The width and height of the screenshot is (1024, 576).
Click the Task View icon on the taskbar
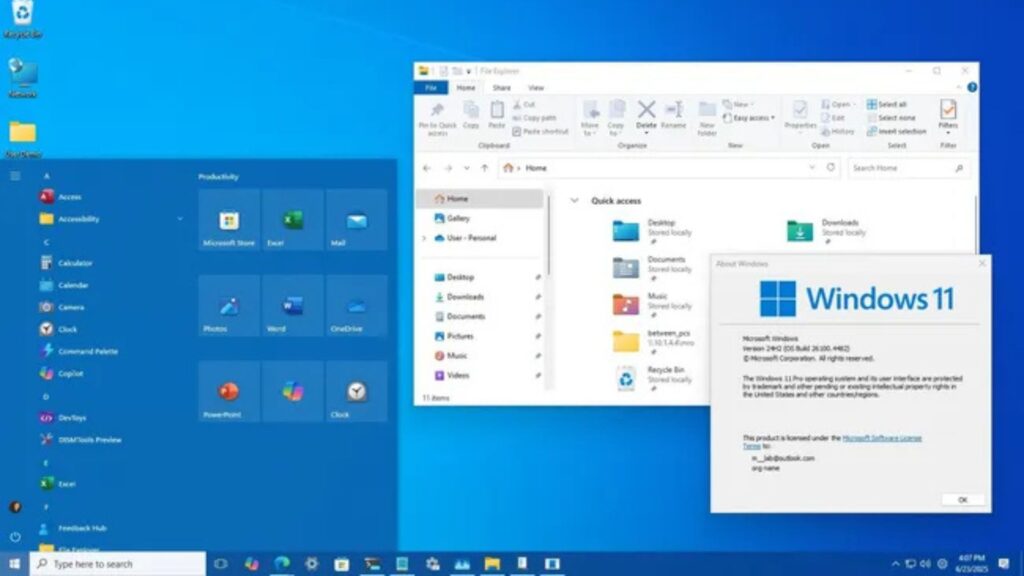221,564
